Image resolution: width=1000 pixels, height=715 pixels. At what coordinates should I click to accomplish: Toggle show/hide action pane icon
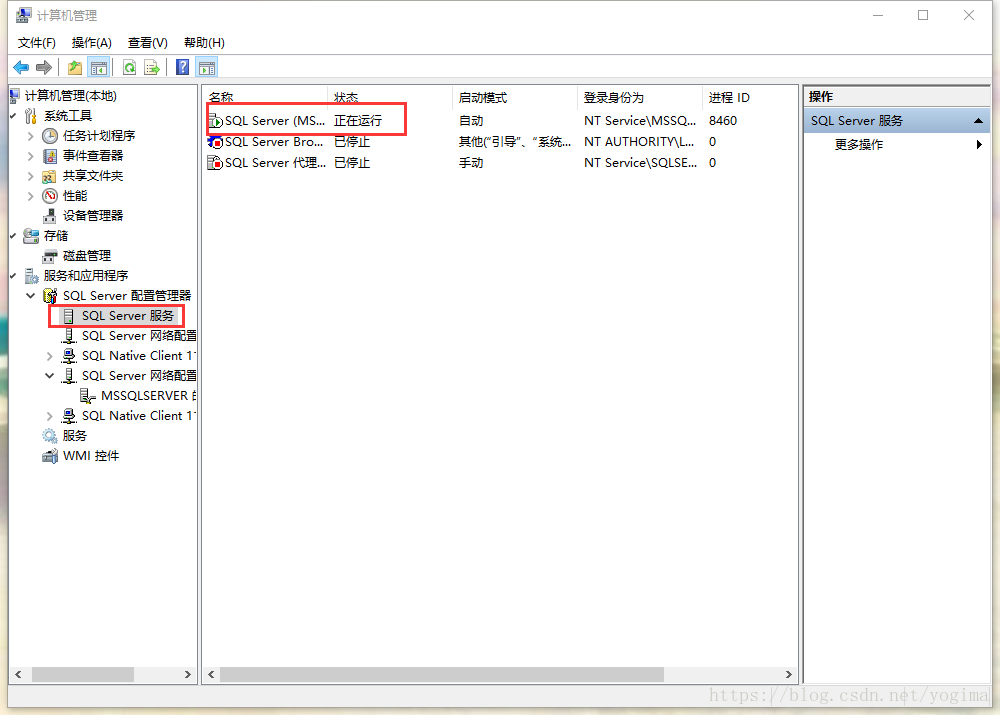click(x=207, y=68)
